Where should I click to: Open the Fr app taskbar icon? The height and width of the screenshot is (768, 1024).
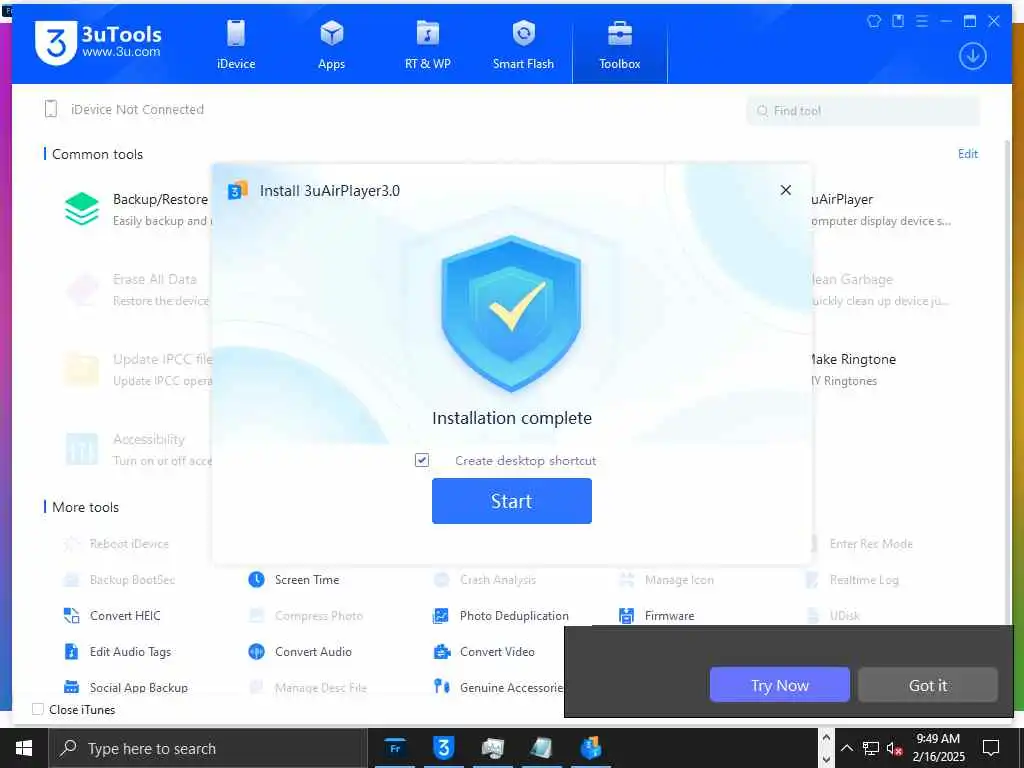click(394, 748)
